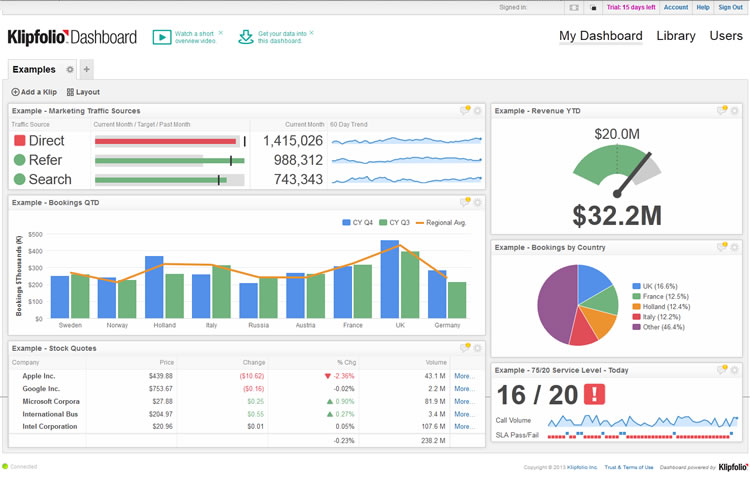Click the Add a Klip button

point(34,92)
